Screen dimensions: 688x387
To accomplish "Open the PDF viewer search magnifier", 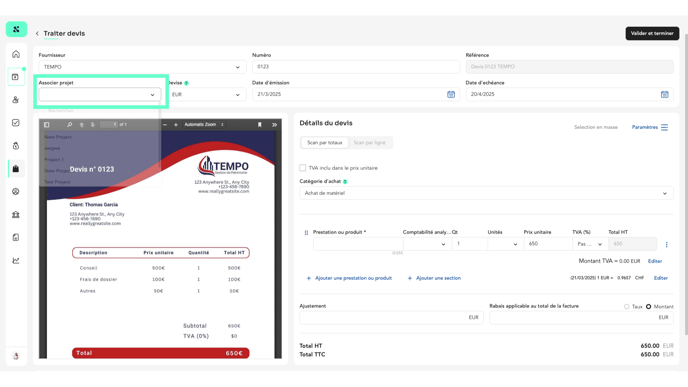I will [x=69, y=125].
